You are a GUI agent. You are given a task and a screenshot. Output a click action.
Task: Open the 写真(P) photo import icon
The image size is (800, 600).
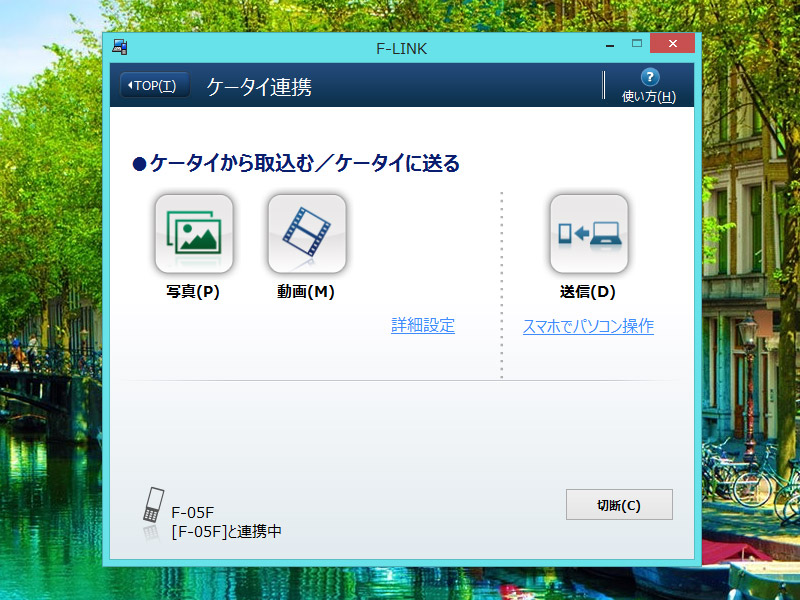coord(193,234)
